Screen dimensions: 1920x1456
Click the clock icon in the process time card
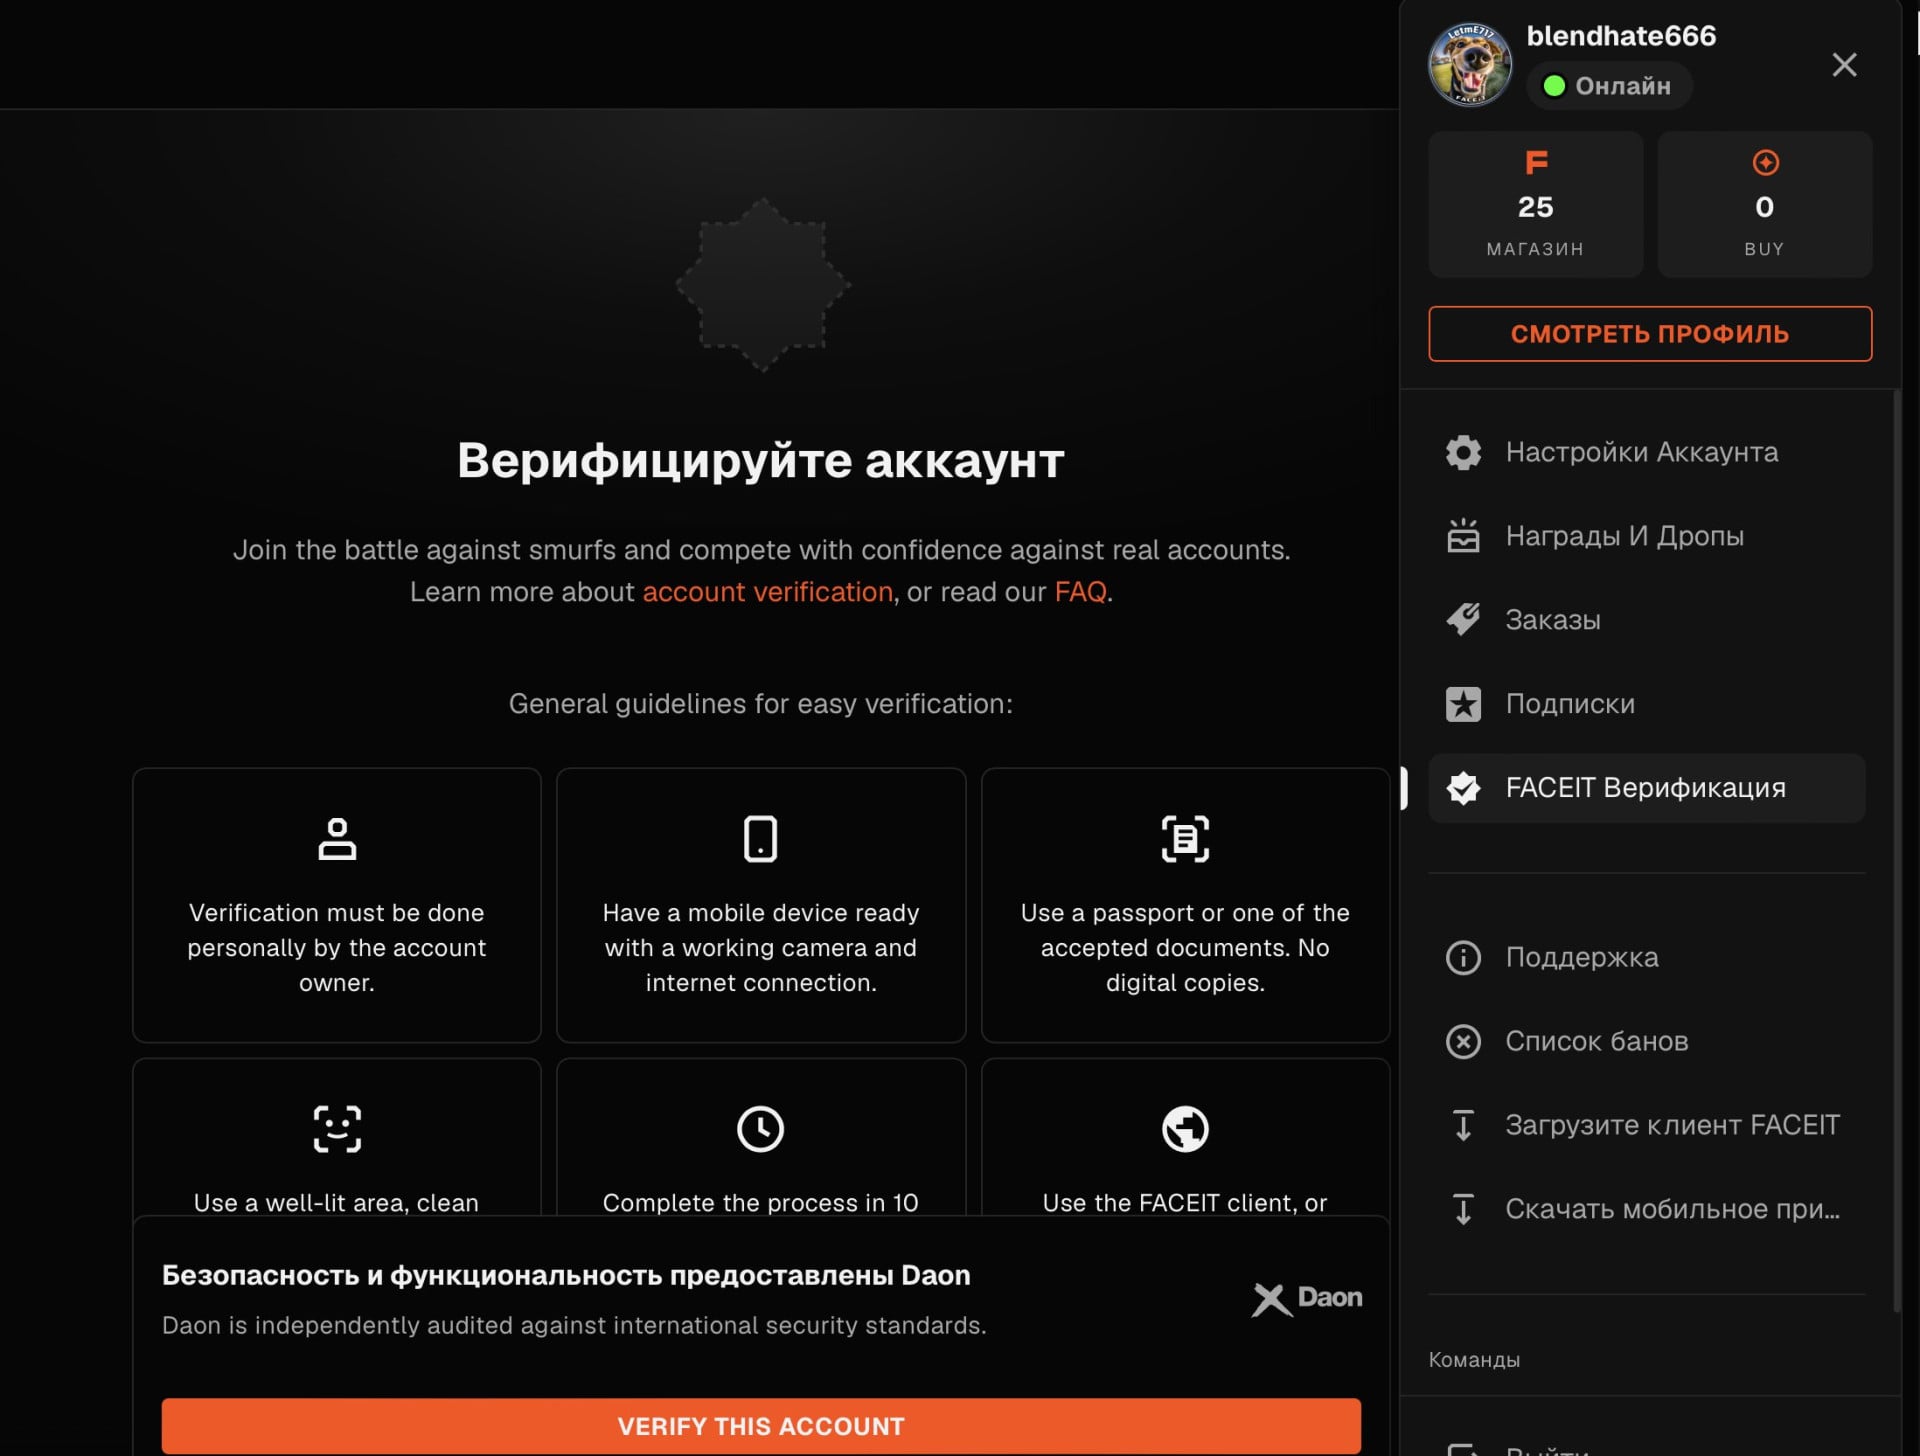[761, 1129]
